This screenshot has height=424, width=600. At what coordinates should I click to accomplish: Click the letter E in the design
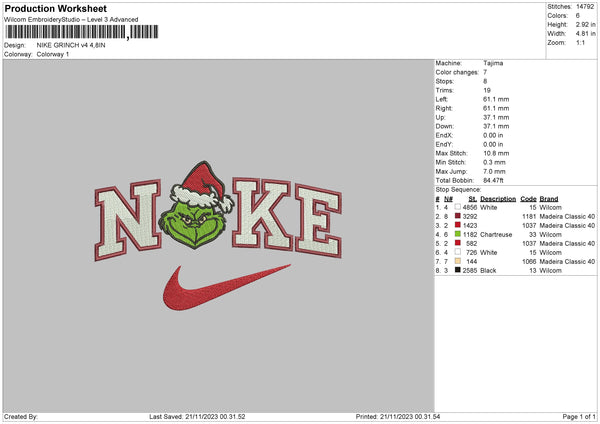(318, 221)
